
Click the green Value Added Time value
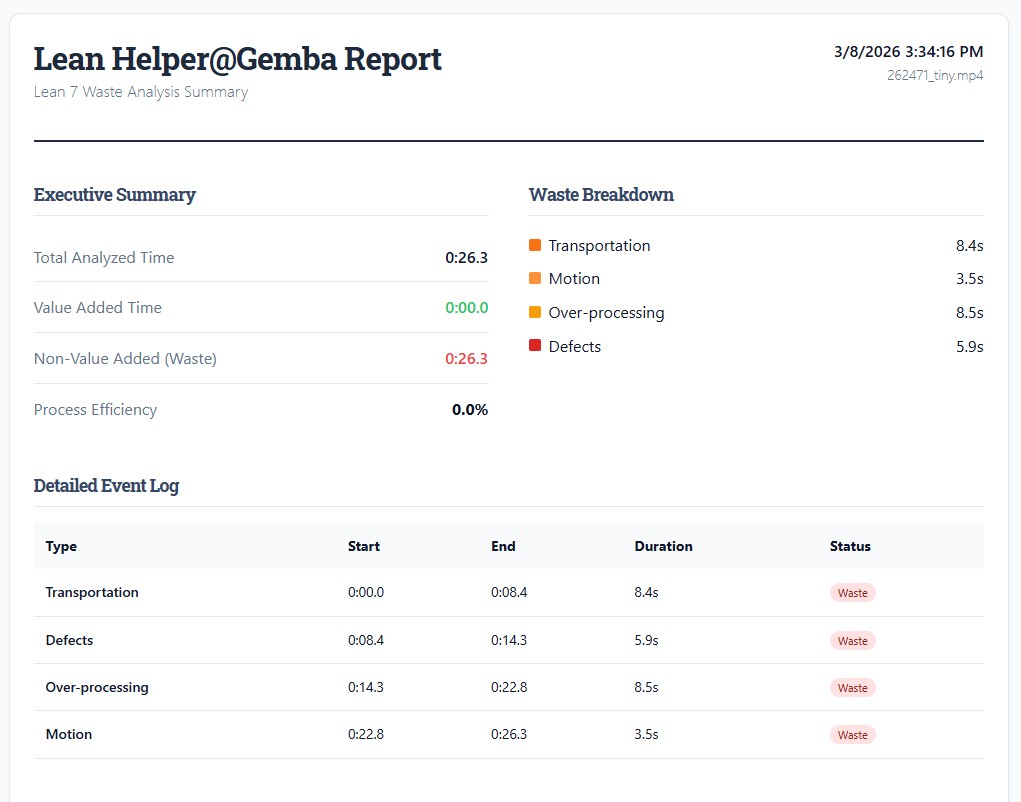click(467, 308)
